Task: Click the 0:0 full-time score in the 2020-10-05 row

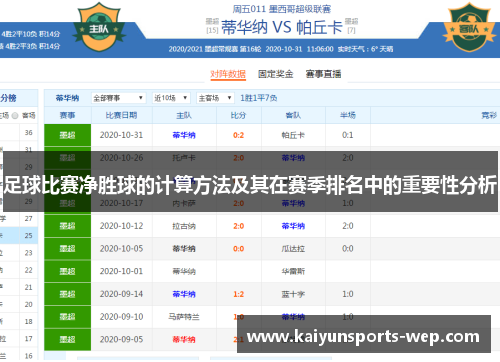Action: coord(238,249)
